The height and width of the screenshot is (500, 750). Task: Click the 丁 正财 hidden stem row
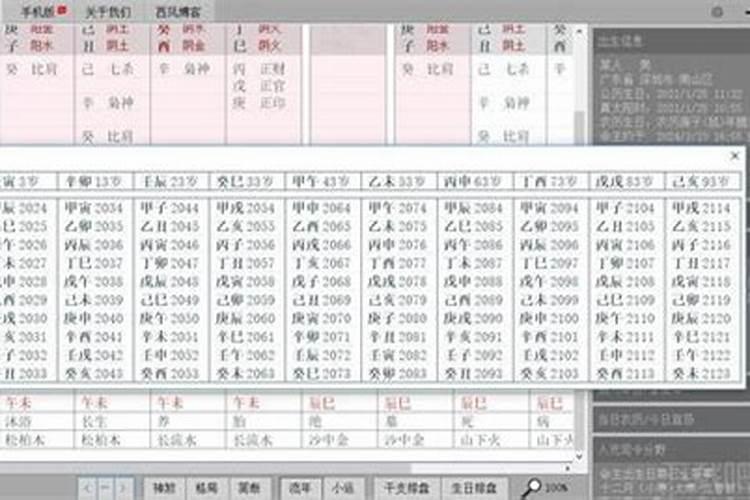[x=258, y=69]
